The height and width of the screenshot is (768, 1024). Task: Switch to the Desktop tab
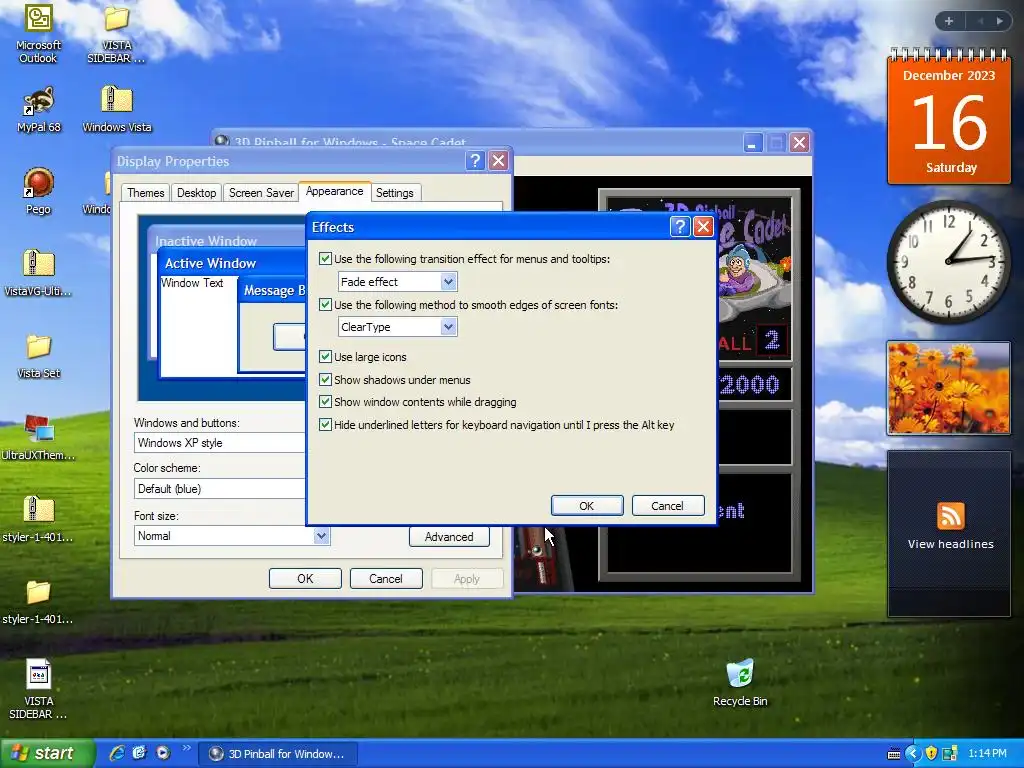pyautogui.click(x=197, y=193)
